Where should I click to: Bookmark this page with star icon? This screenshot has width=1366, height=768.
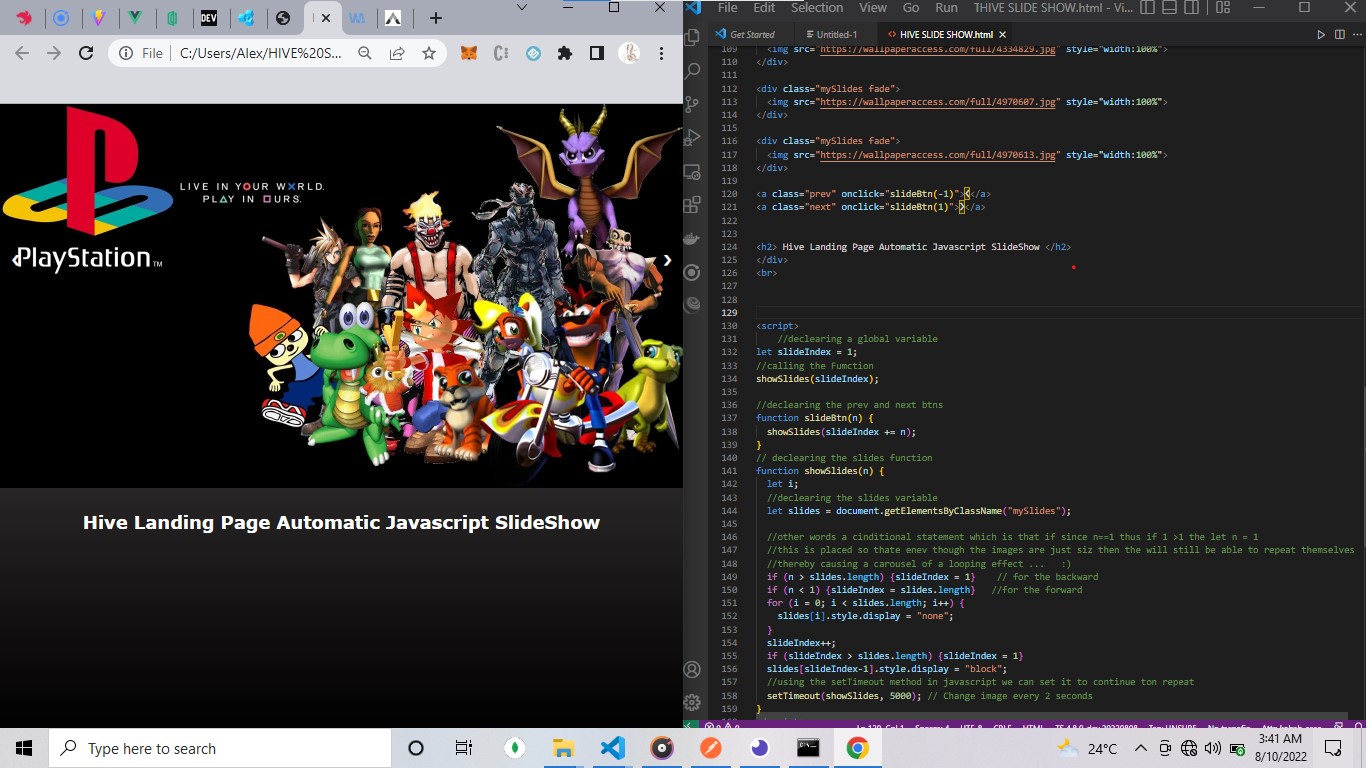(429, 53)
